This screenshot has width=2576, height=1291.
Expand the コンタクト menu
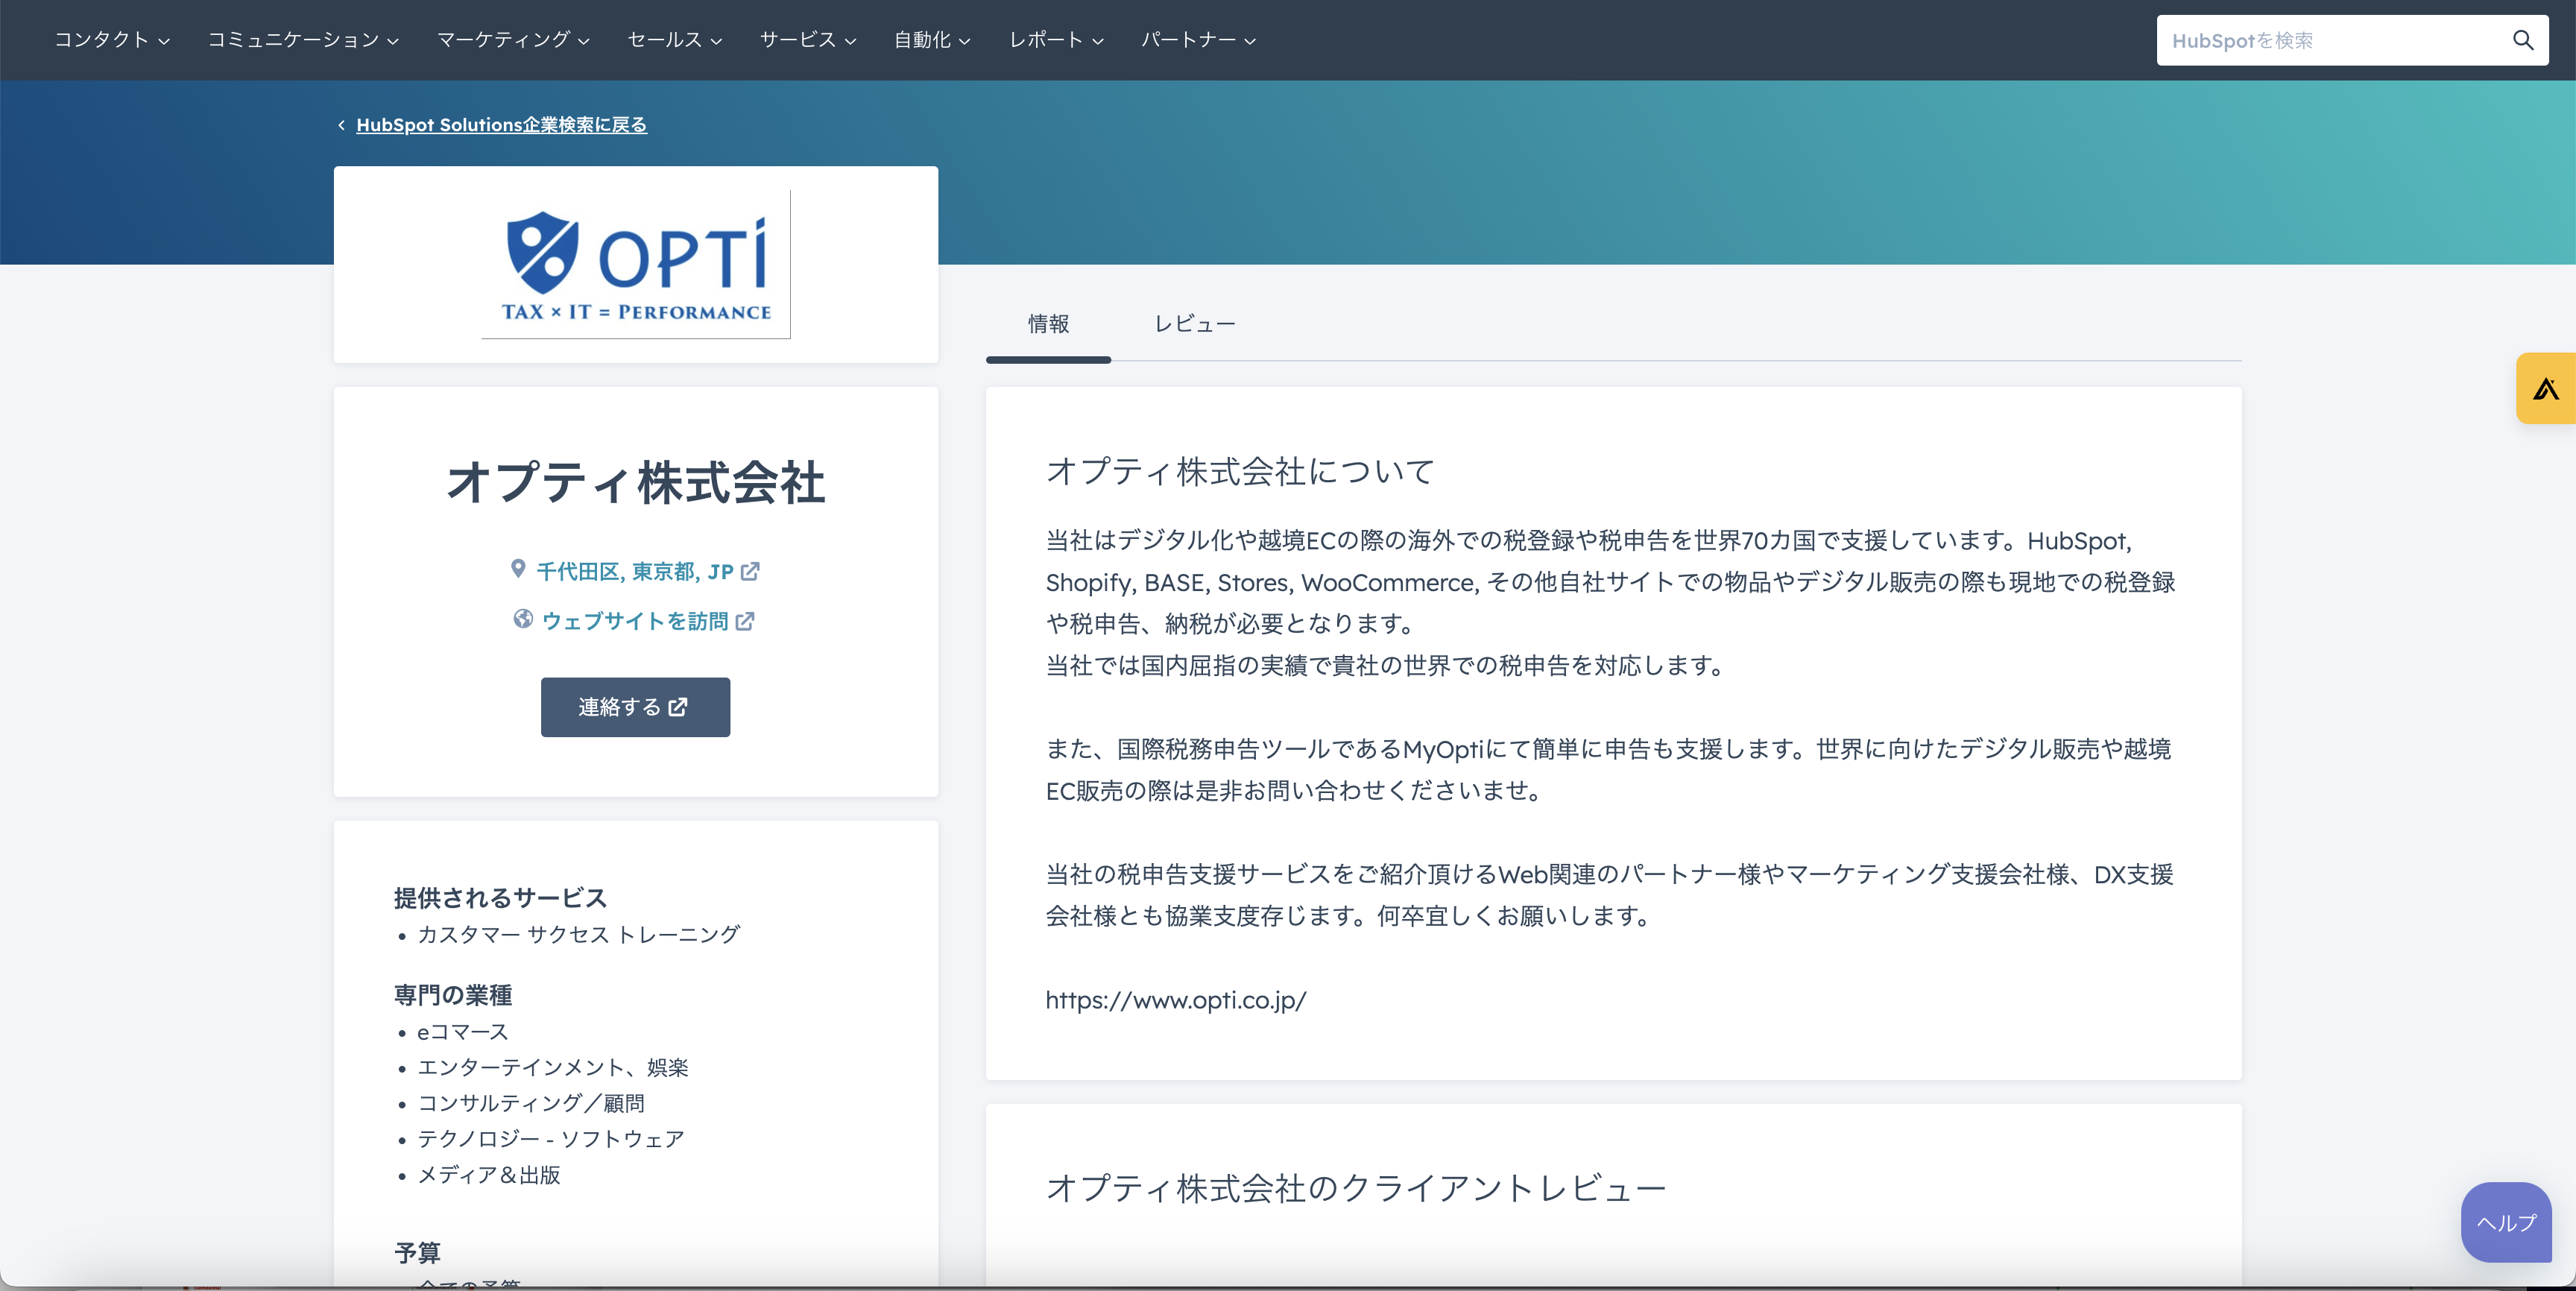tap(112, 40)
